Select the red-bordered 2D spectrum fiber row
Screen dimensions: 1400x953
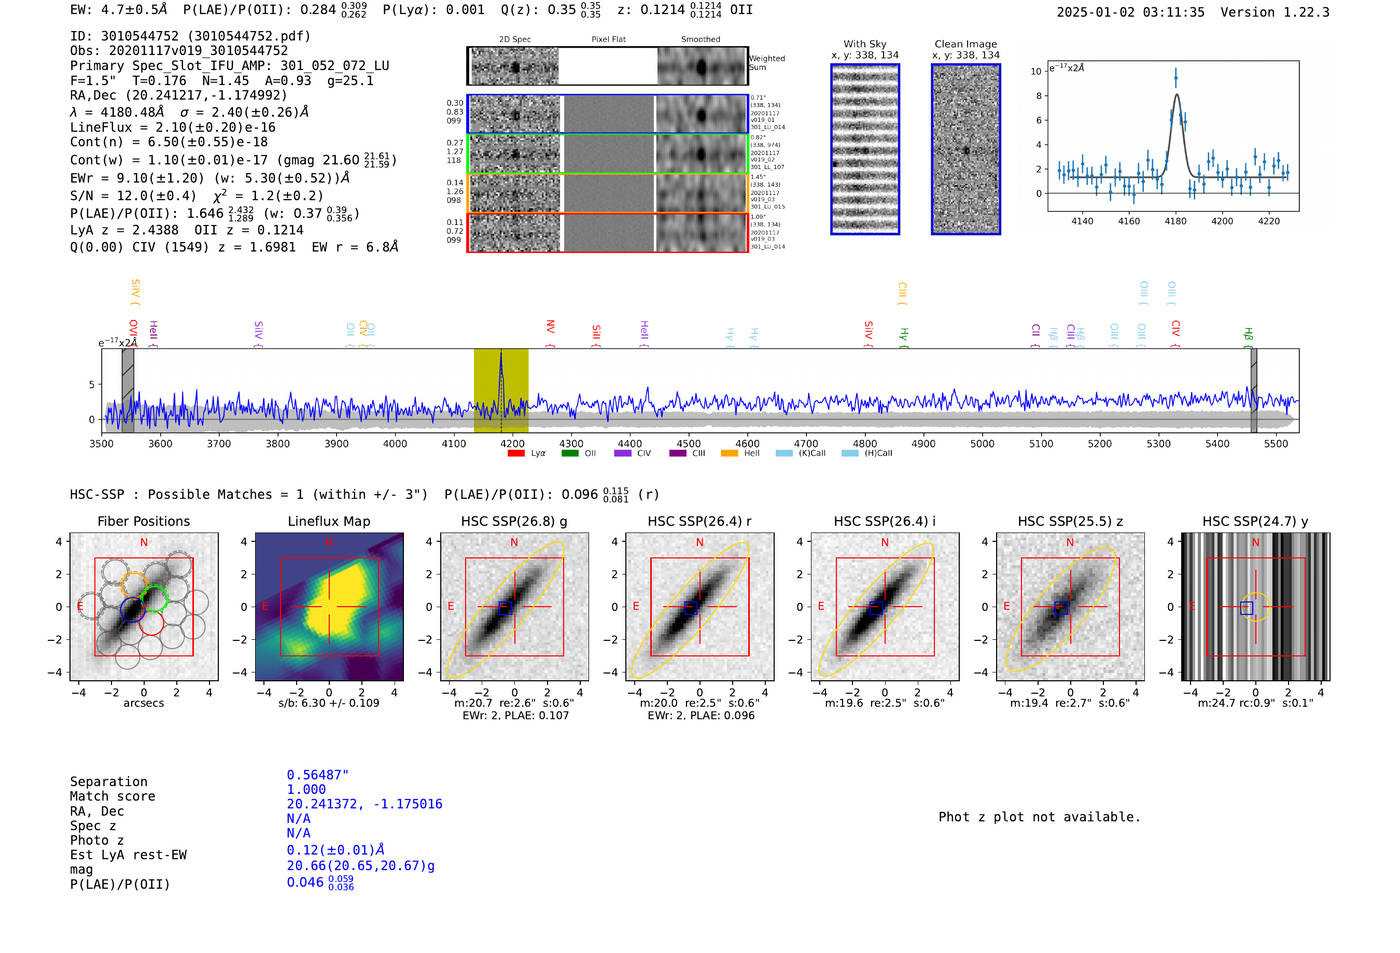[x=608, y=232]
